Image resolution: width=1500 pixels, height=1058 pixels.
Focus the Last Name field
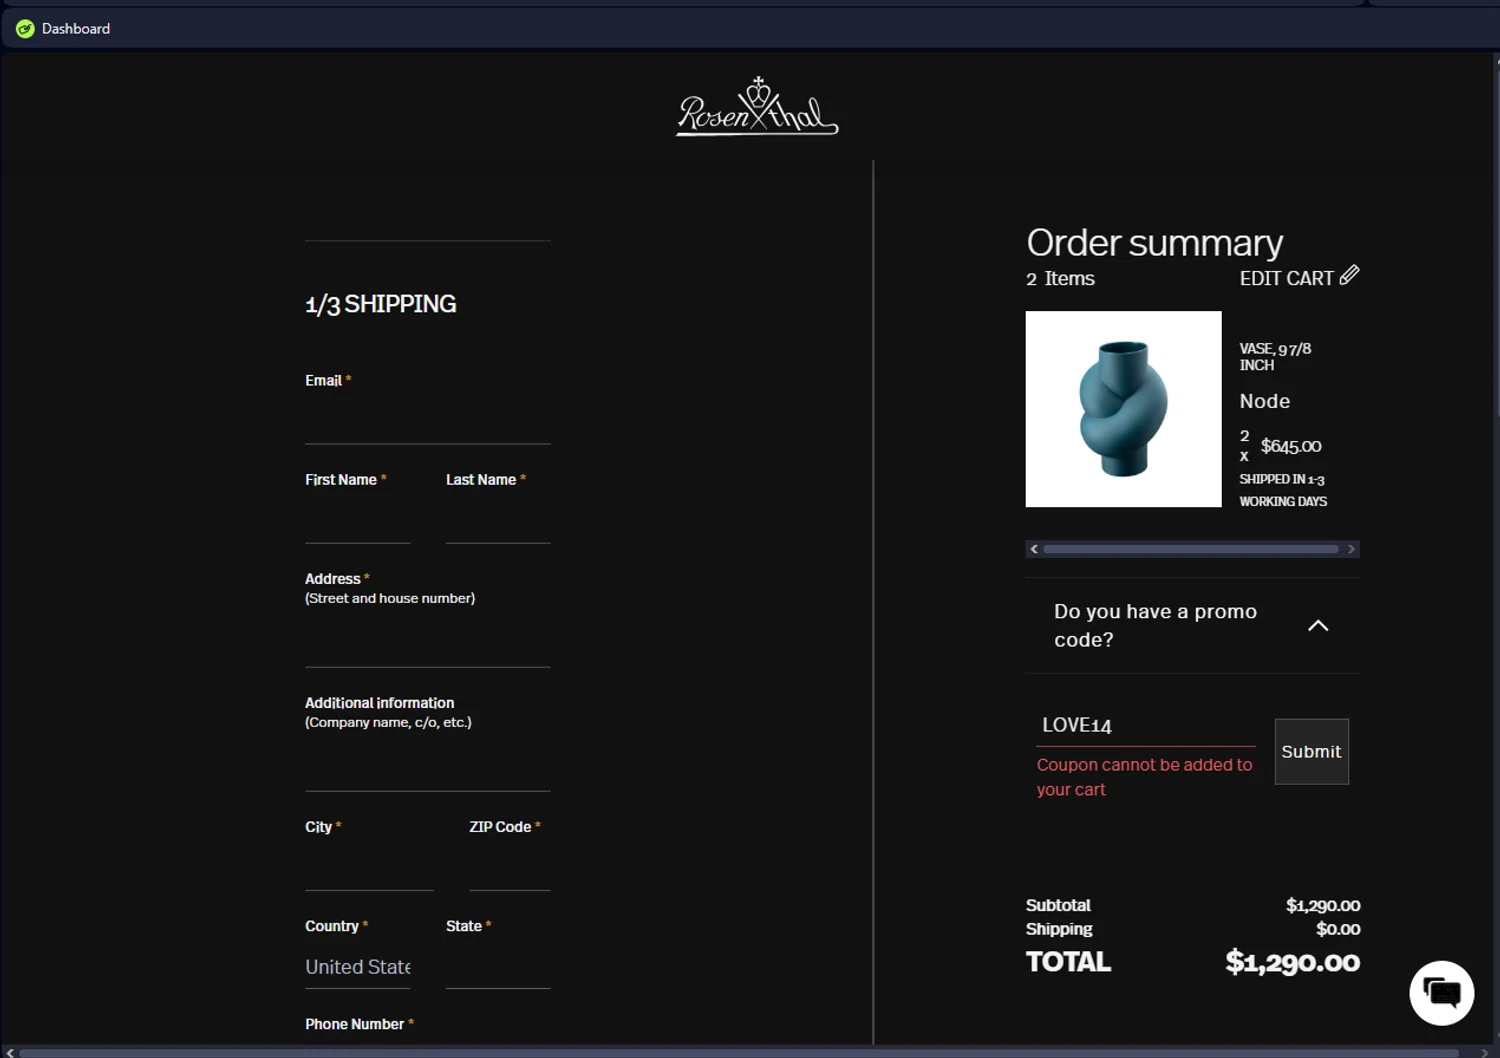tap(498, 522)
